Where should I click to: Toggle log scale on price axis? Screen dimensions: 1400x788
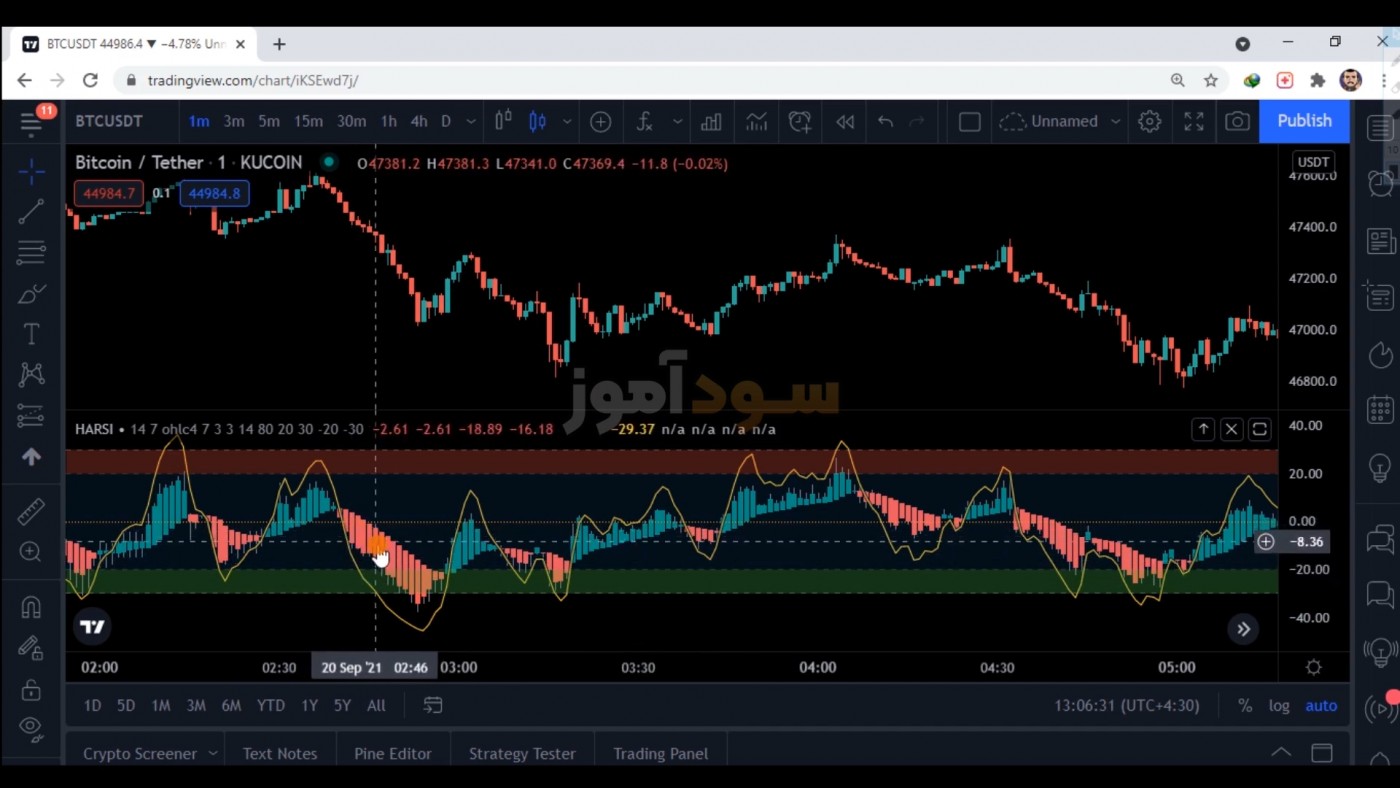click(x=1279, y=705)
